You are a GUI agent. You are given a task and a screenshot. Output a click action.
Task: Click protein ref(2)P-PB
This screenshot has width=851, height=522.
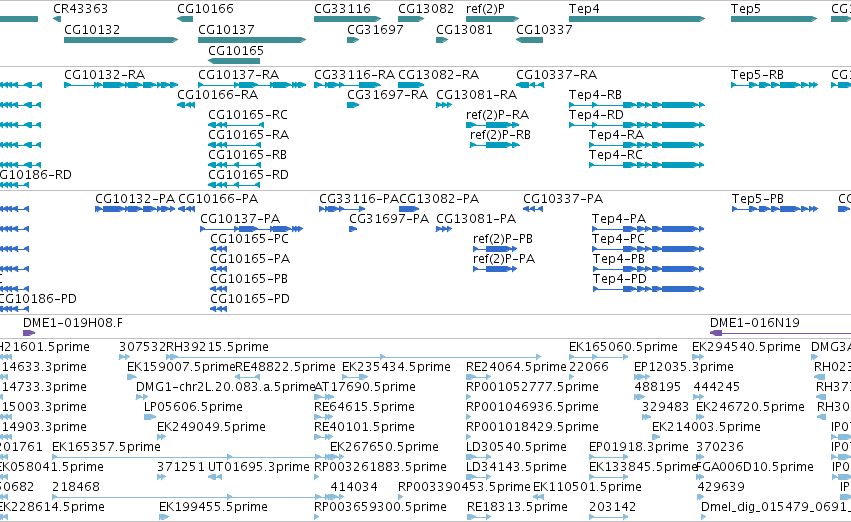point(495,250)
